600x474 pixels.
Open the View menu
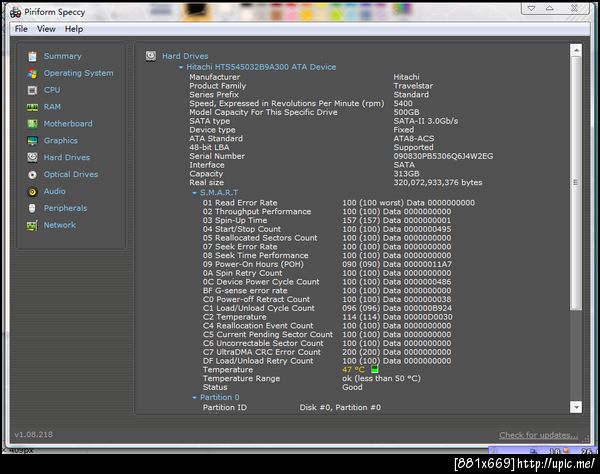46,29
